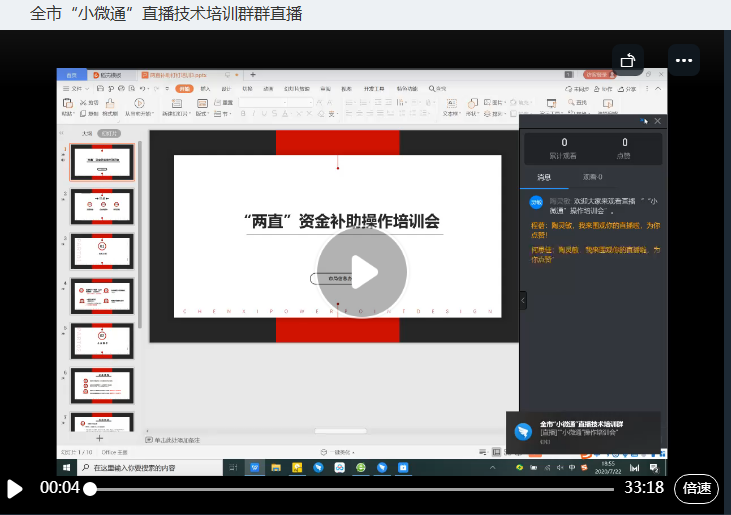This screenshot has width=731, height=515.
Task: Click the Windows Start button
Action: click(67, 467)
